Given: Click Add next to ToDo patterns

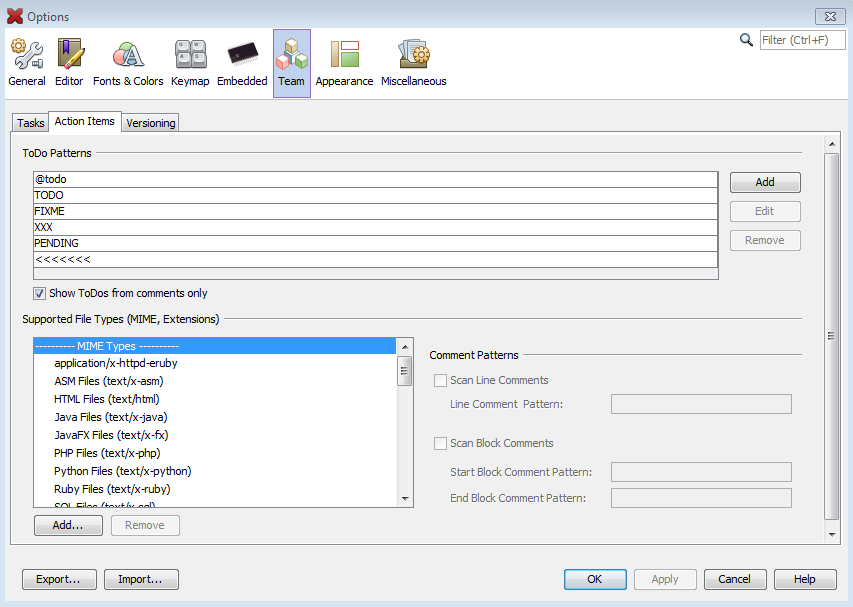Looking at the screenshot, I should (765, 182).
